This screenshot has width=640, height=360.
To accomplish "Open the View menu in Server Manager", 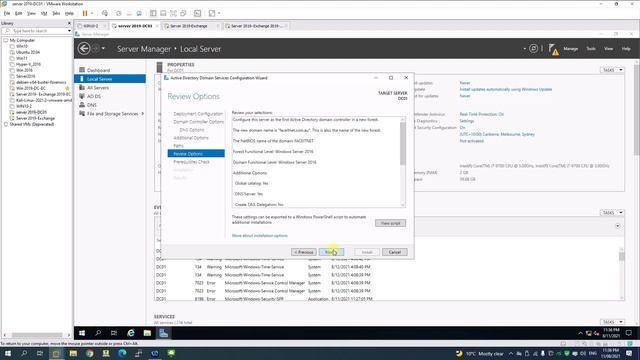I will pyautogui.click(x=608, y=49).
